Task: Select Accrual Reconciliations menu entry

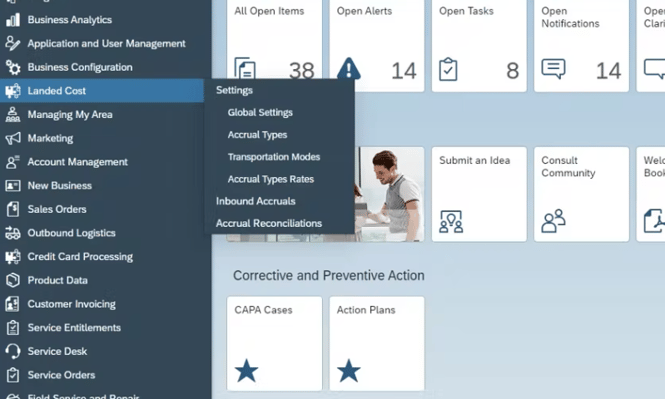Action: (268, 223)
